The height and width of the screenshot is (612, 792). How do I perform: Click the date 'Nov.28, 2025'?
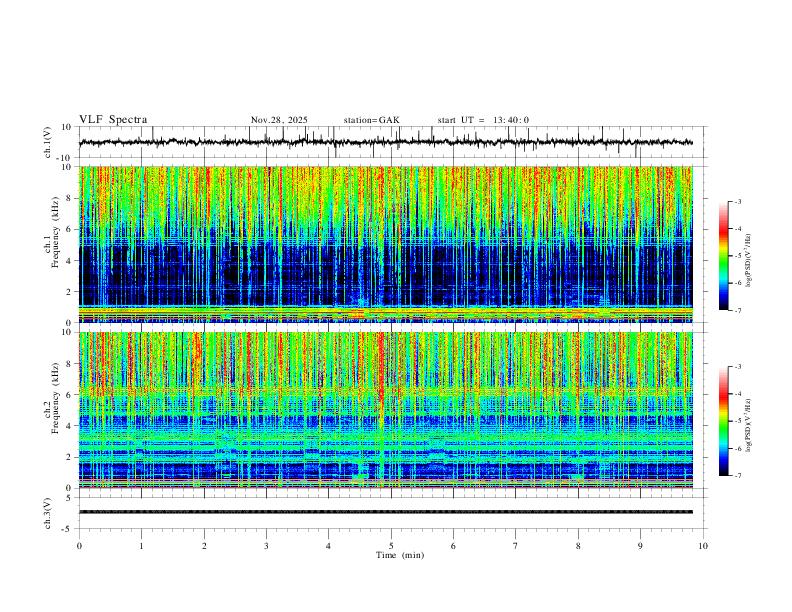click(279, 120)
